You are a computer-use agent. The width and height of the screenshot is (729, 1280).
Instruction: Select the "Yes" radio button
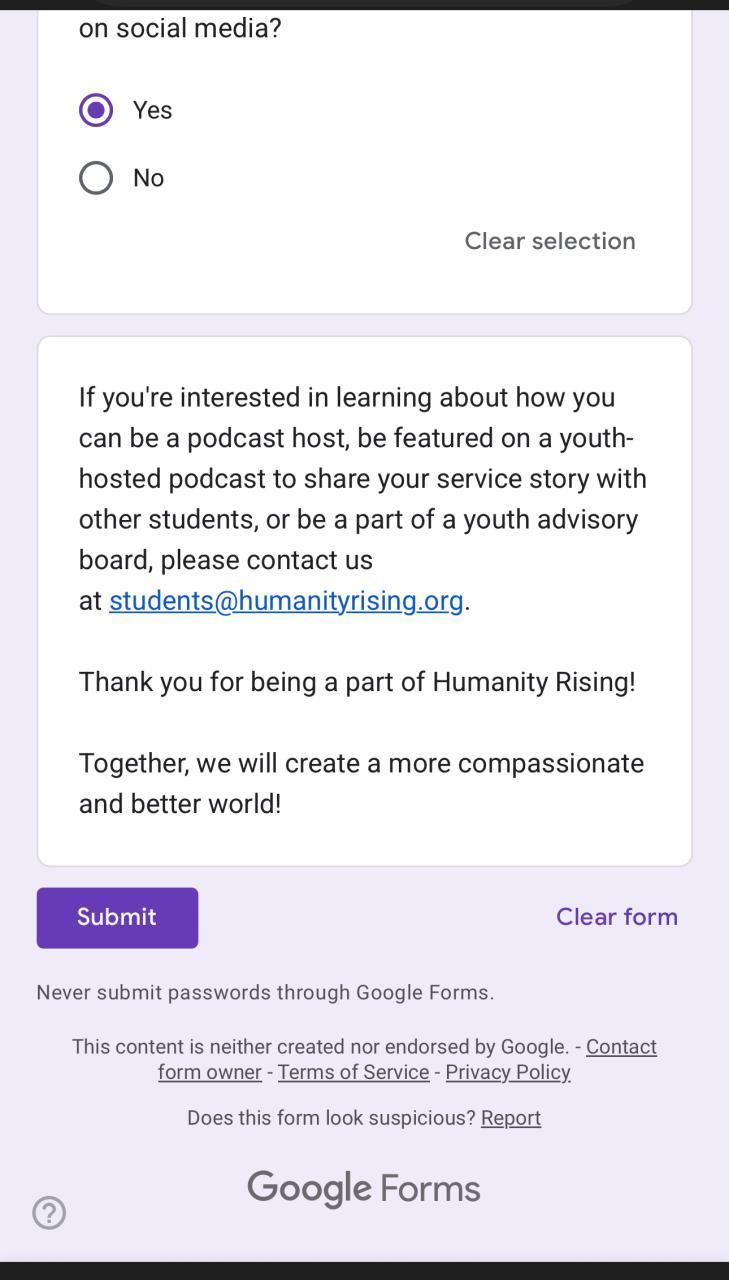96,110
